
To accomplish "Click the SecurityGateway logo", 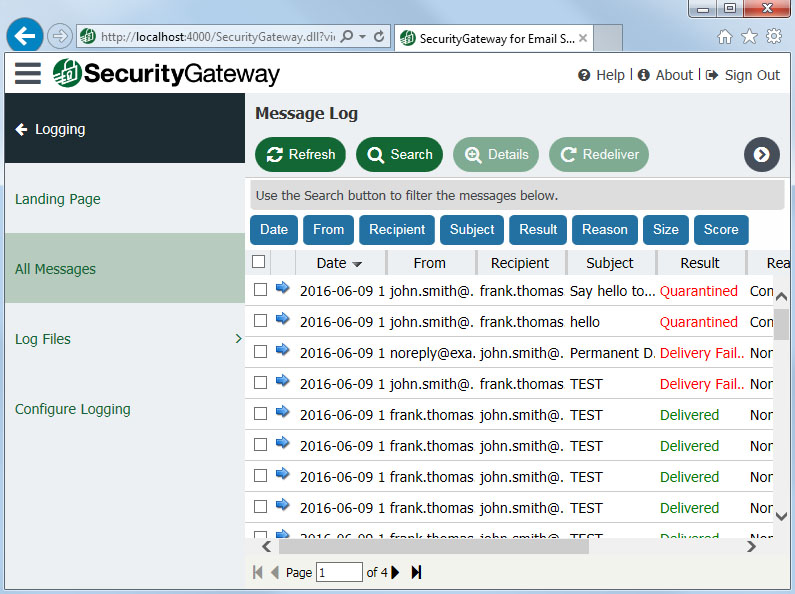I will [166, 73].
